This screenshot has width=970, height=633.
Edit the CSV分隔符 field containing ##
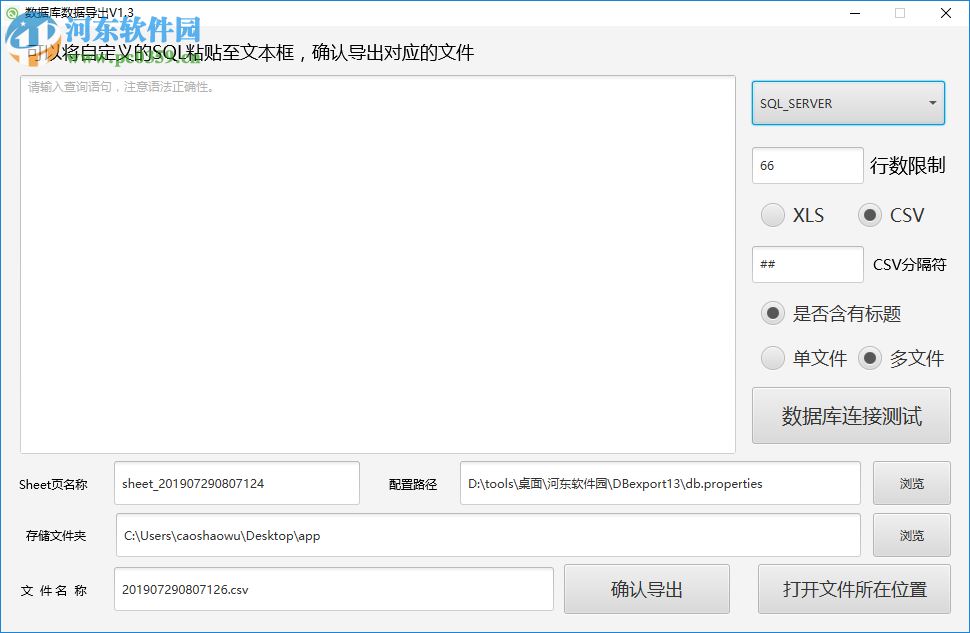(807, 264)
